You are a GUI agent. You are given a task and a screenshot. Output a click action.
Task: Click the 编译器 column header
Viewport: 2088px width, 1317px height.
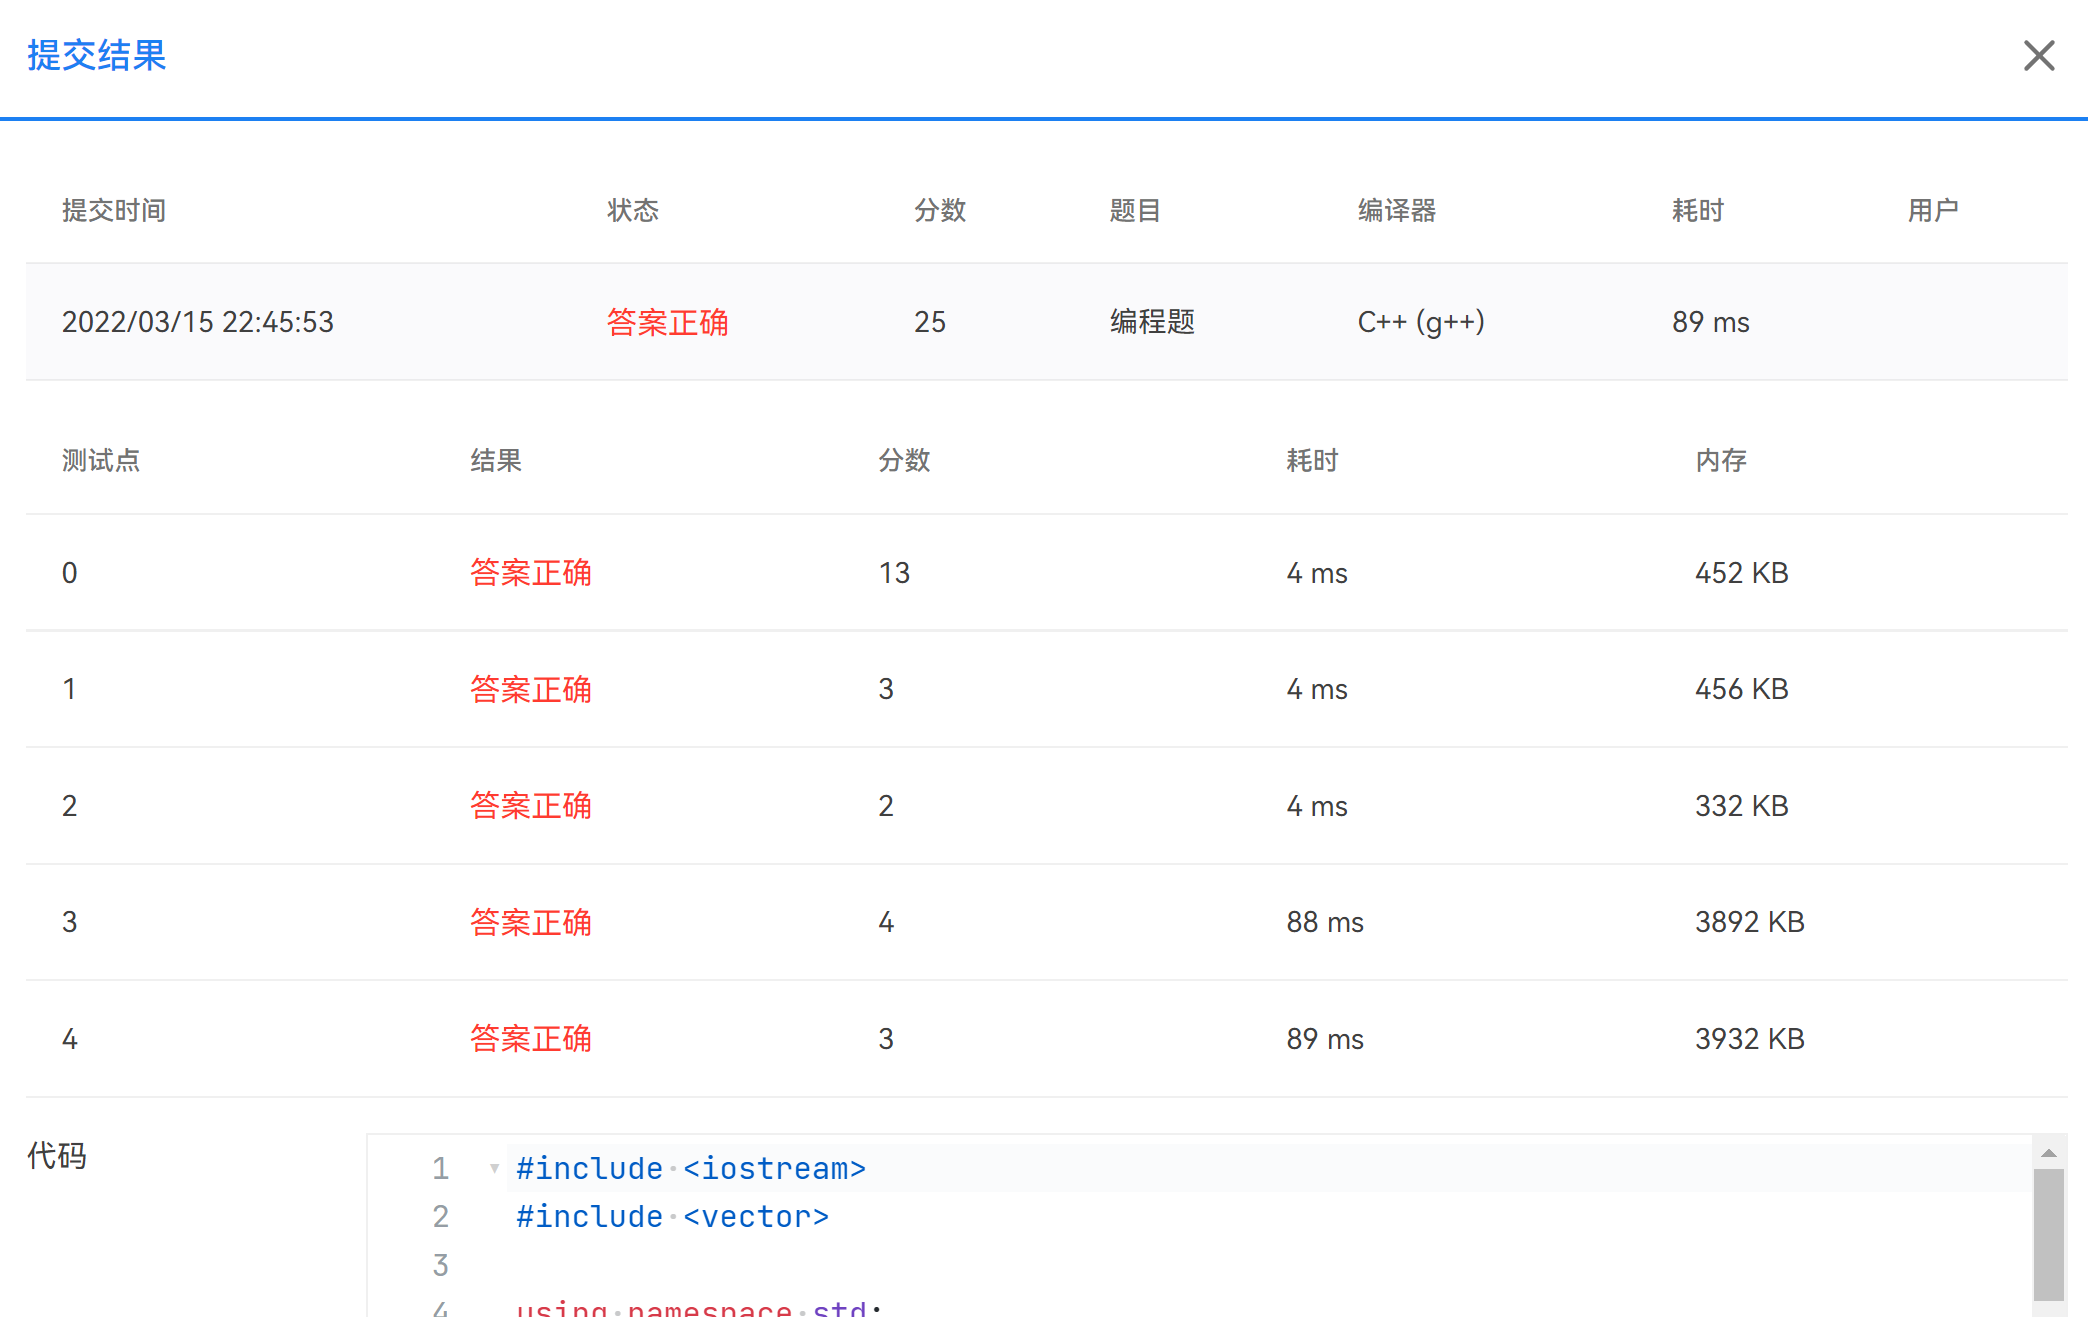tap(1397, 210)
